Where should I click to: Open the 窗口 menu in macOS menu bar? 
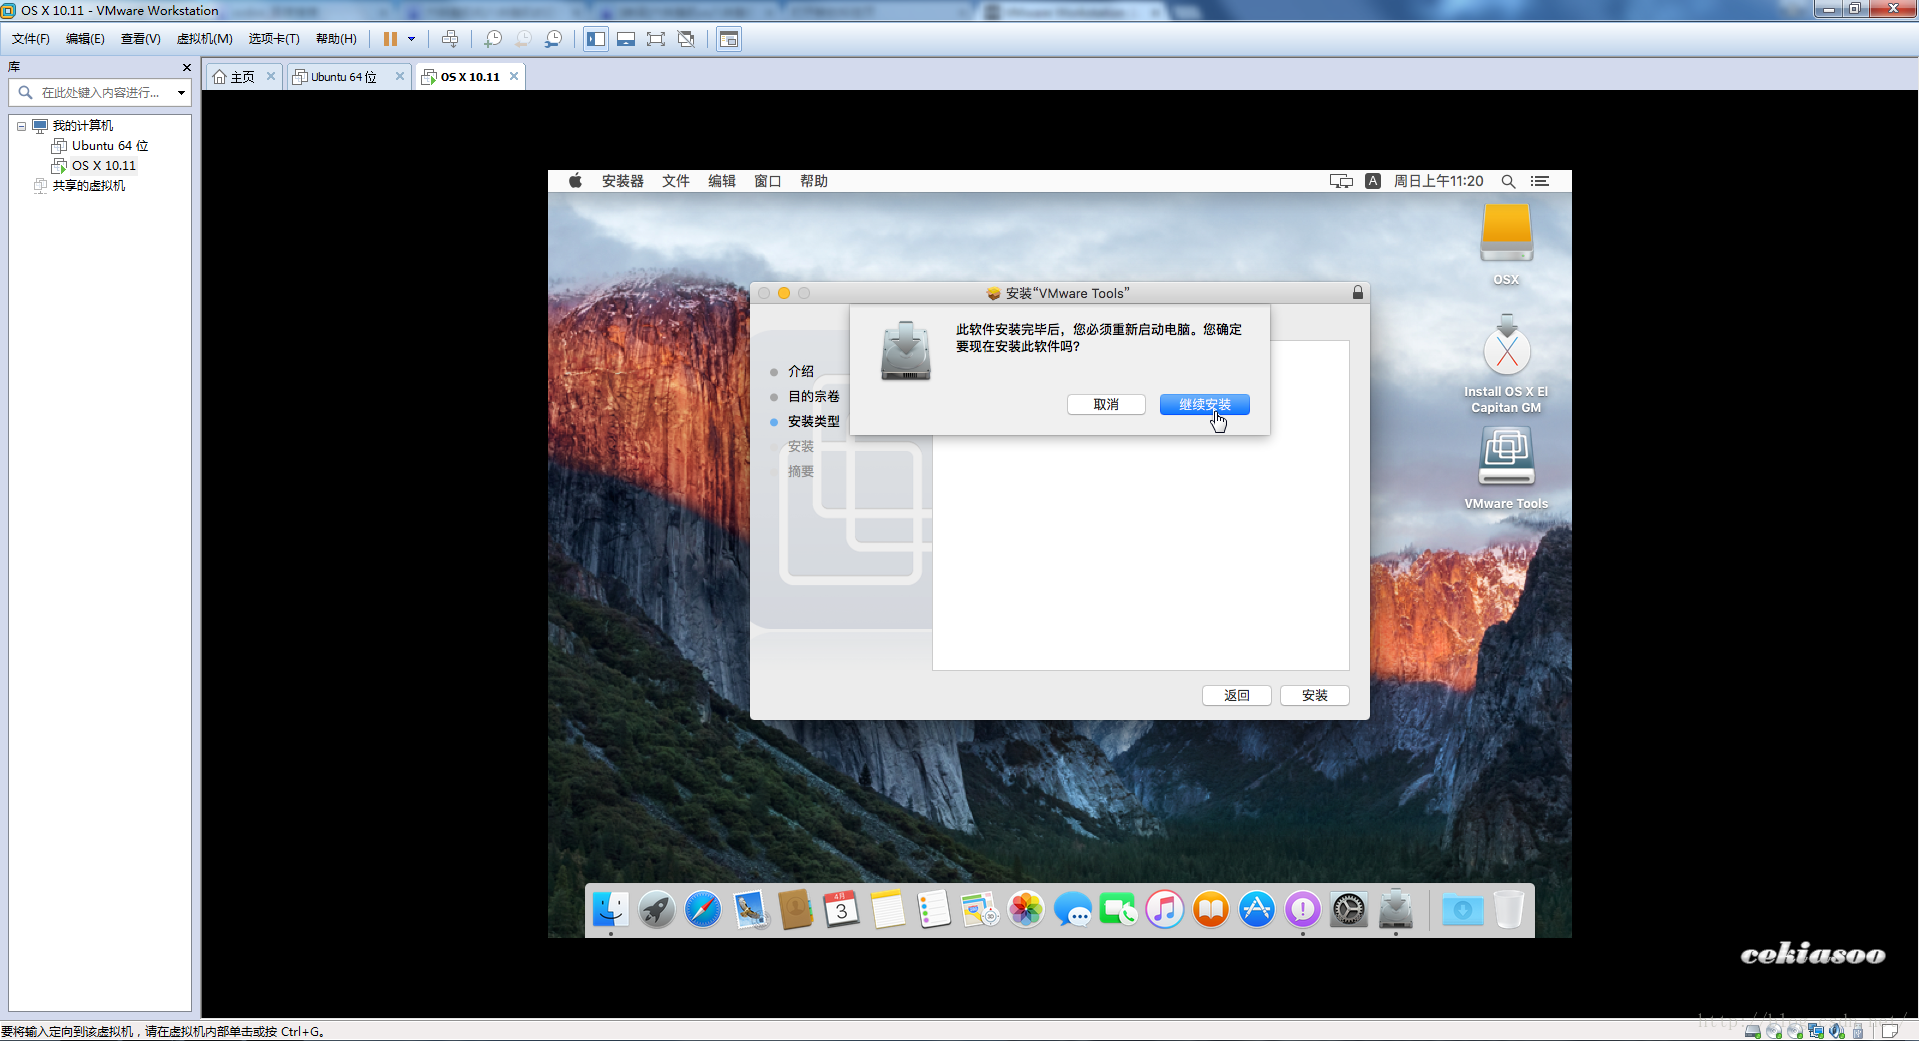click(x=767, y=181)
